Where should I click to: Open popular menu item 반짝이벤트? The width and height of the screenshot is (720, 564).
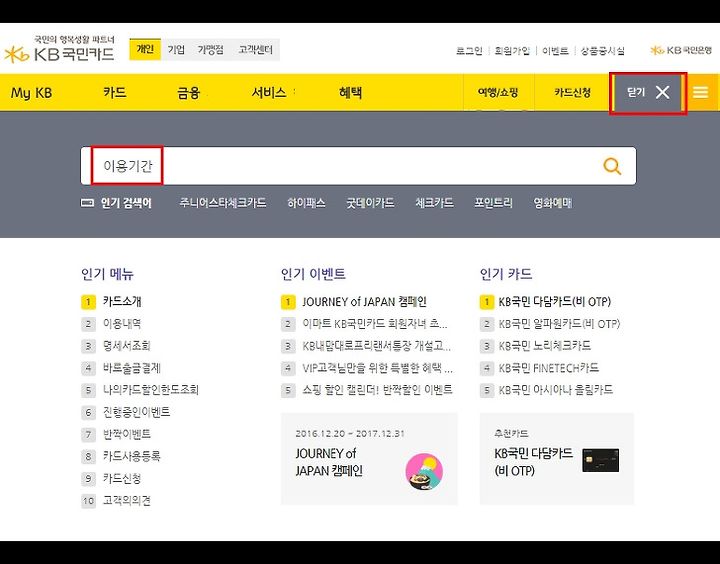[127, 434]
